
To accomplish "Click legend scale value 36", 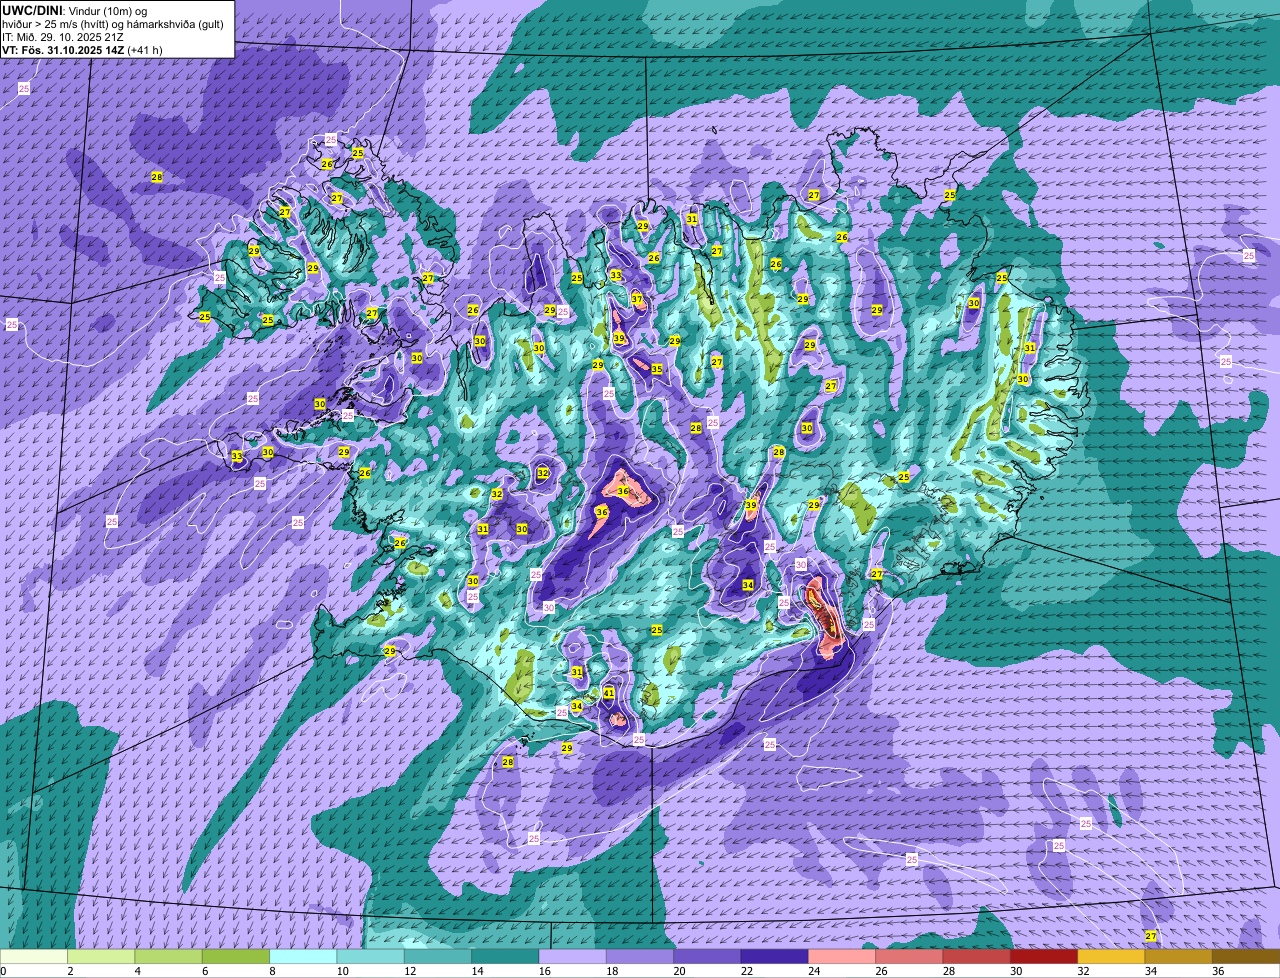I will [1218, 971].
